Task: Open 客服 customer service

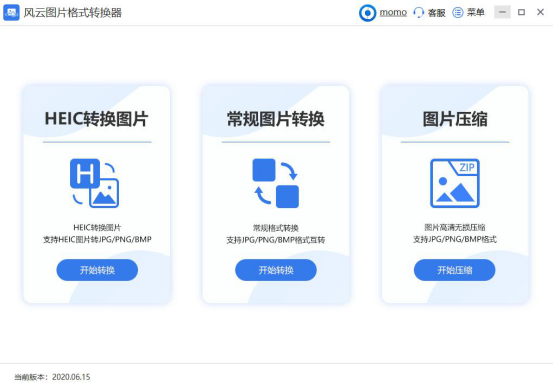Action: (x=436, y=13)
